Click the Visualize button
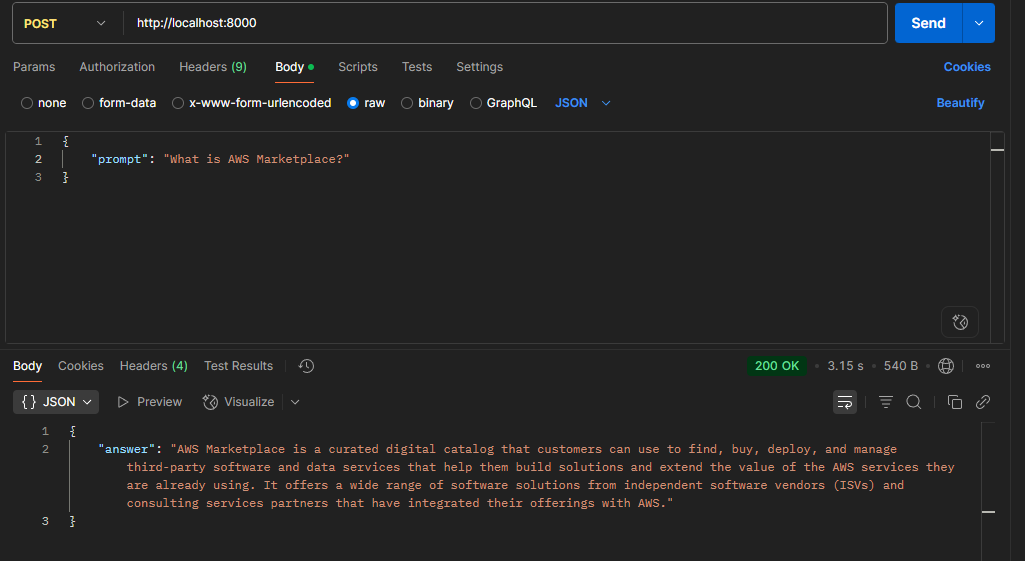This screenshot has width=1025, height=561. click(x=239, y=402)
